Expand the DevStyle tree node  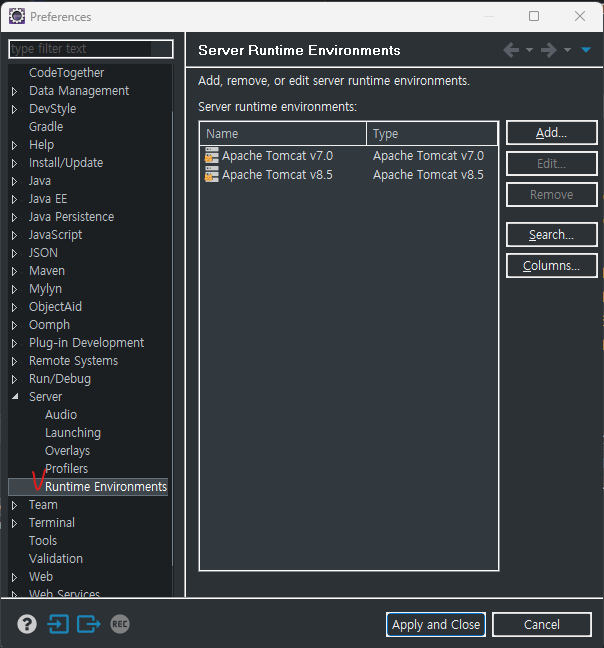point(14,110)
